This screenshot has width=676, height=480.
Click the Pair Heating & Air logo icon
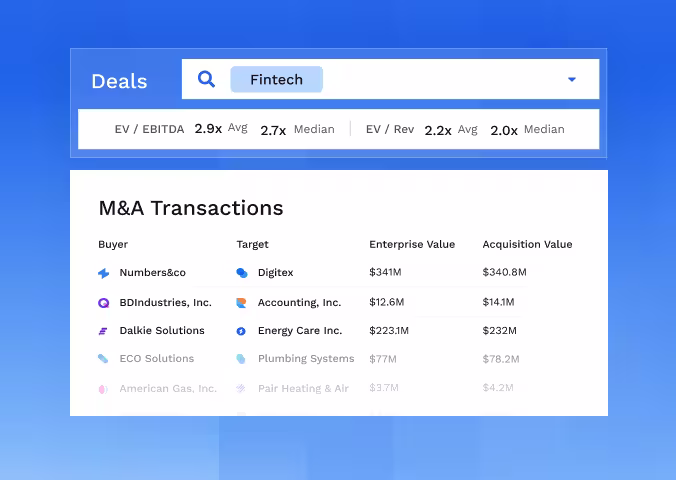click(241, 389)
